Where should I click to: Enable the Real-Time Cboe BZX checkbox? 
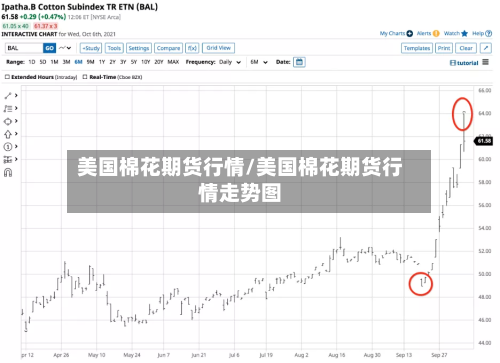[x=85, y=77]
